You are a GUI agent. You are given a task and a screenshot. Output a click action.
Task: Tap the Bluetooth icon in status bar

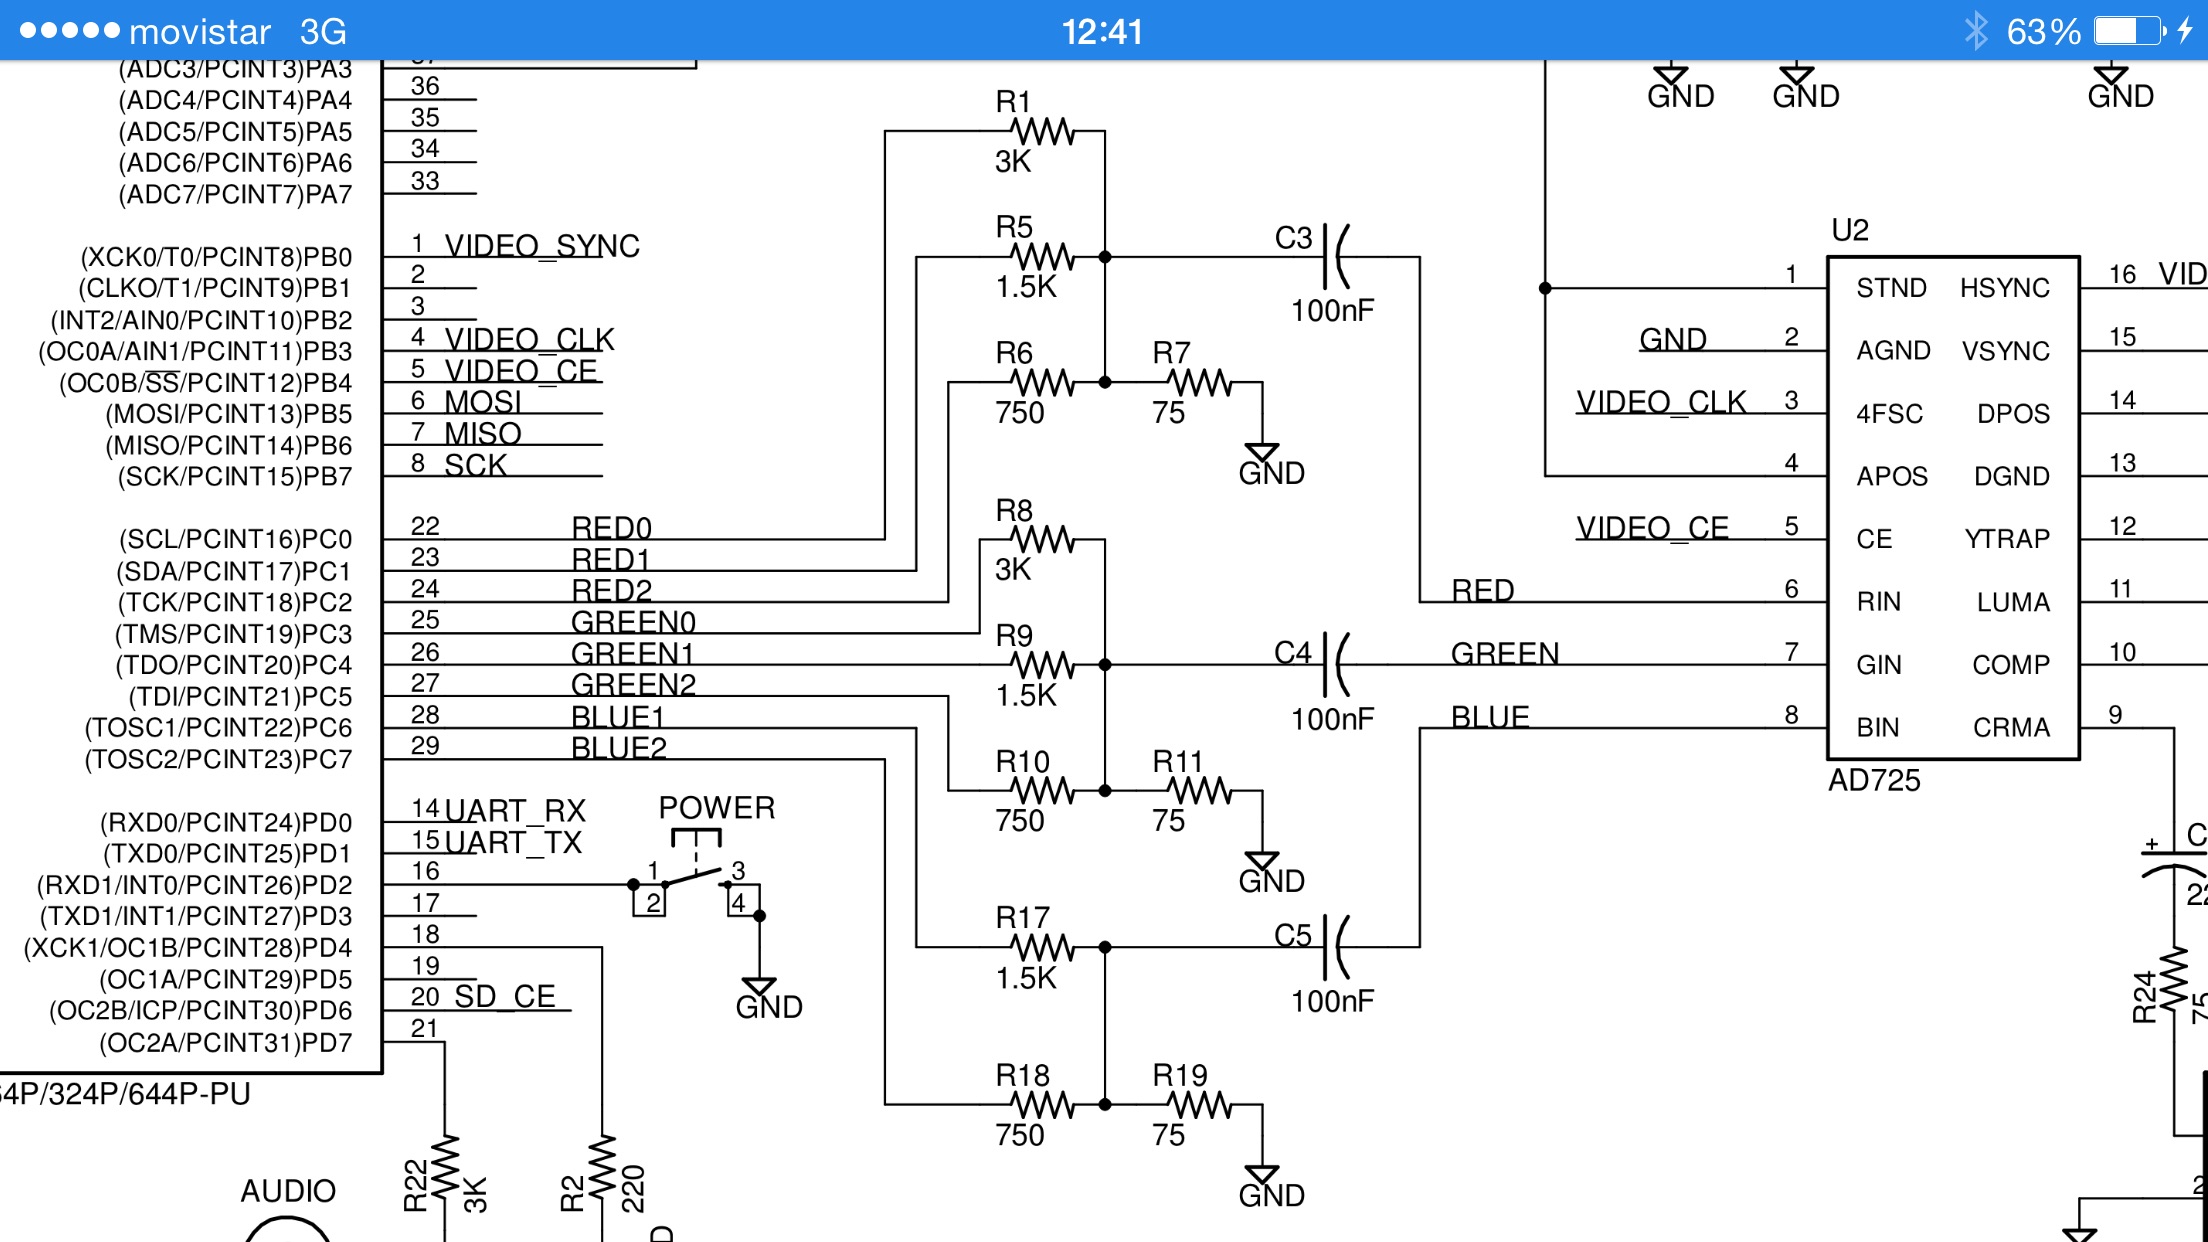tap(1975, 31)
